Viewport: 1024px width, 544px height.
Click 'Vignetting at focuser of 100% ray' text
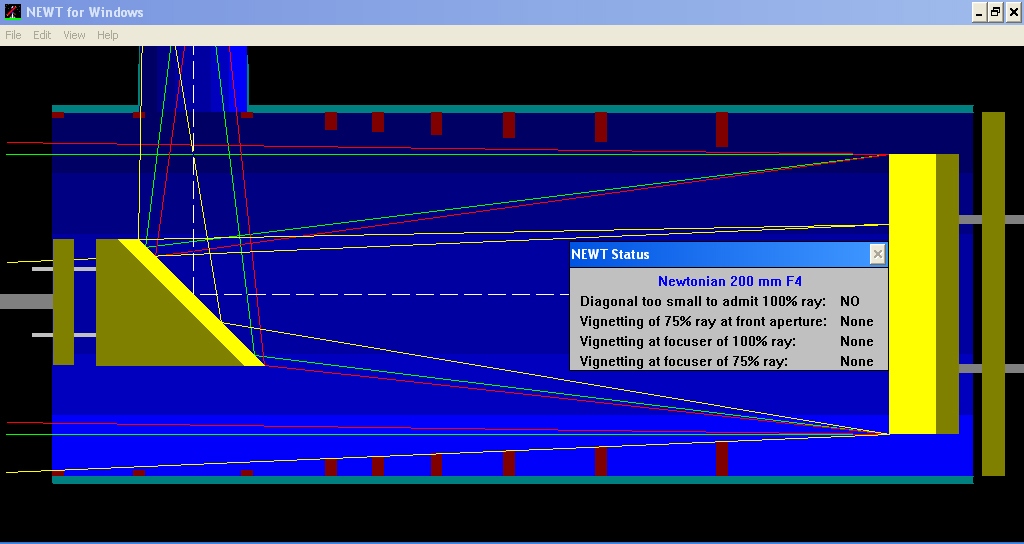(x=688, y=342)
